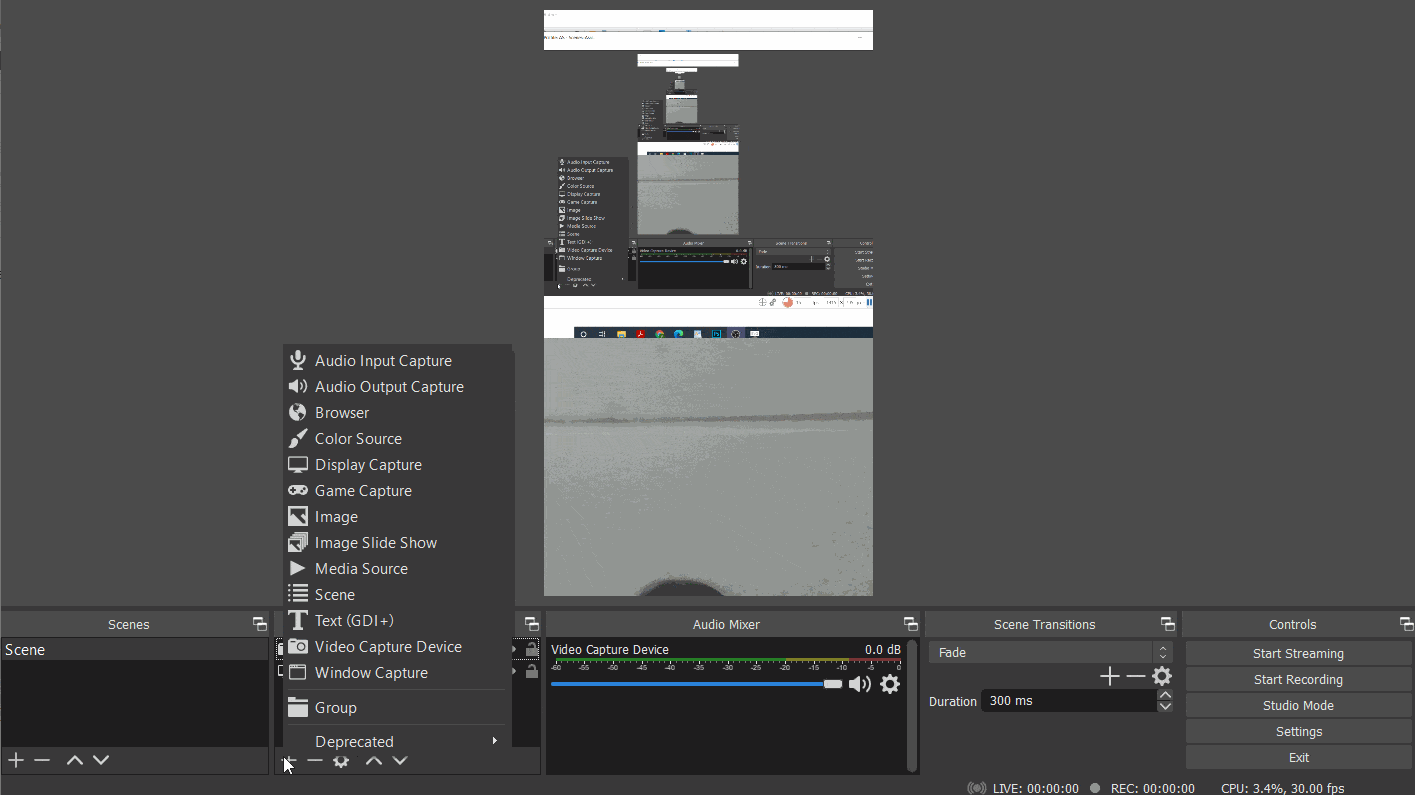Click the Start Recording button

[x=1298, y=679]
